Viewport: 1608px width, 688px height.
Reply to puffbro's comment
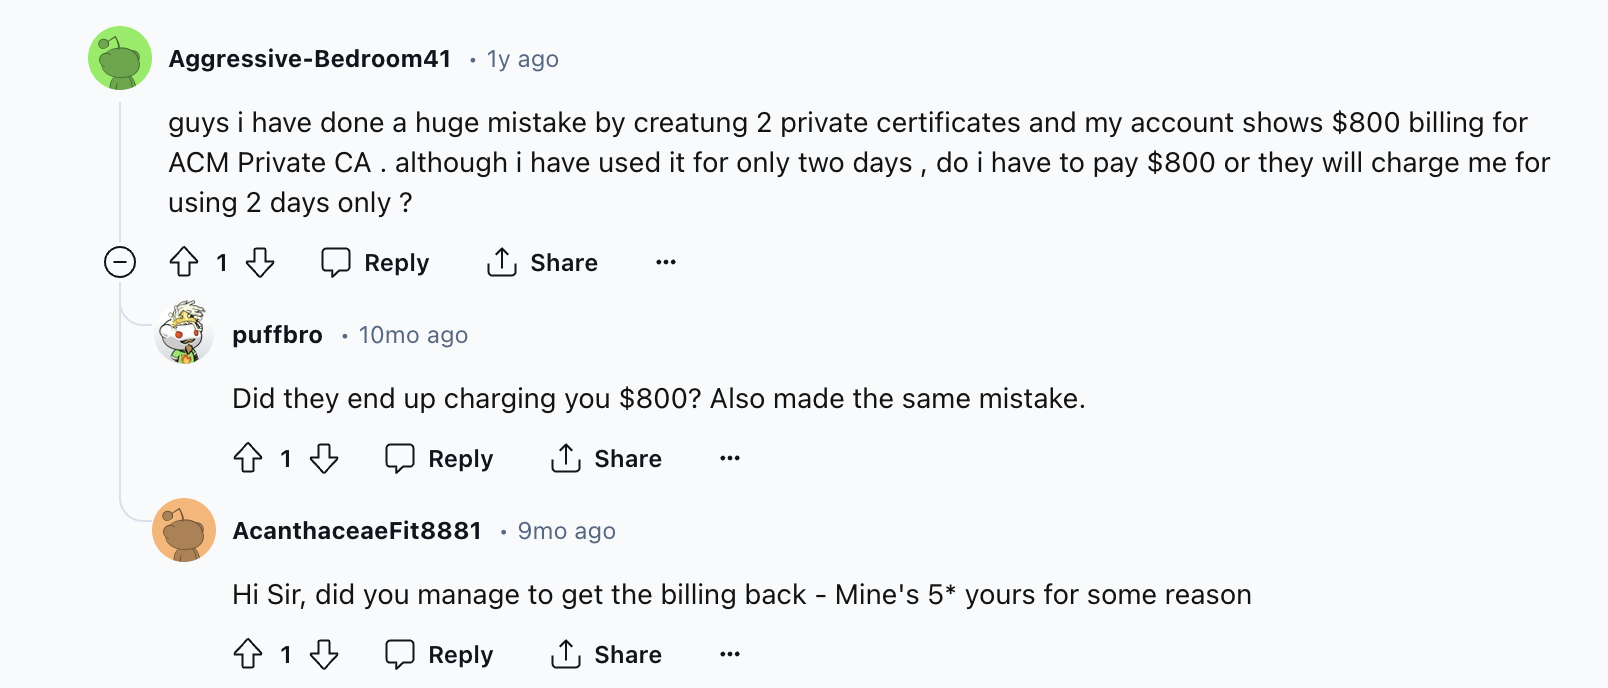439,459
